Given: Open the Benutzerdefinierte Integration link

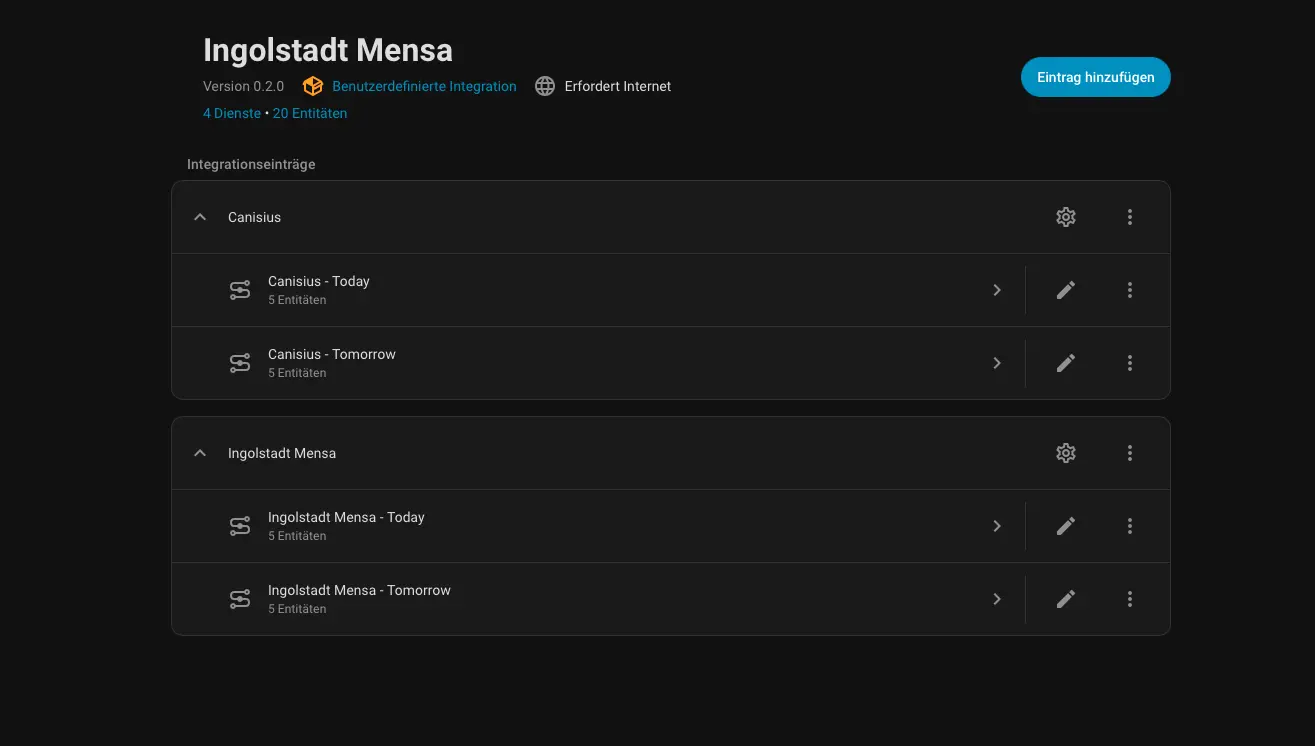Looking at the screenshot, I should pyautogui.click(x=424, y=86).
